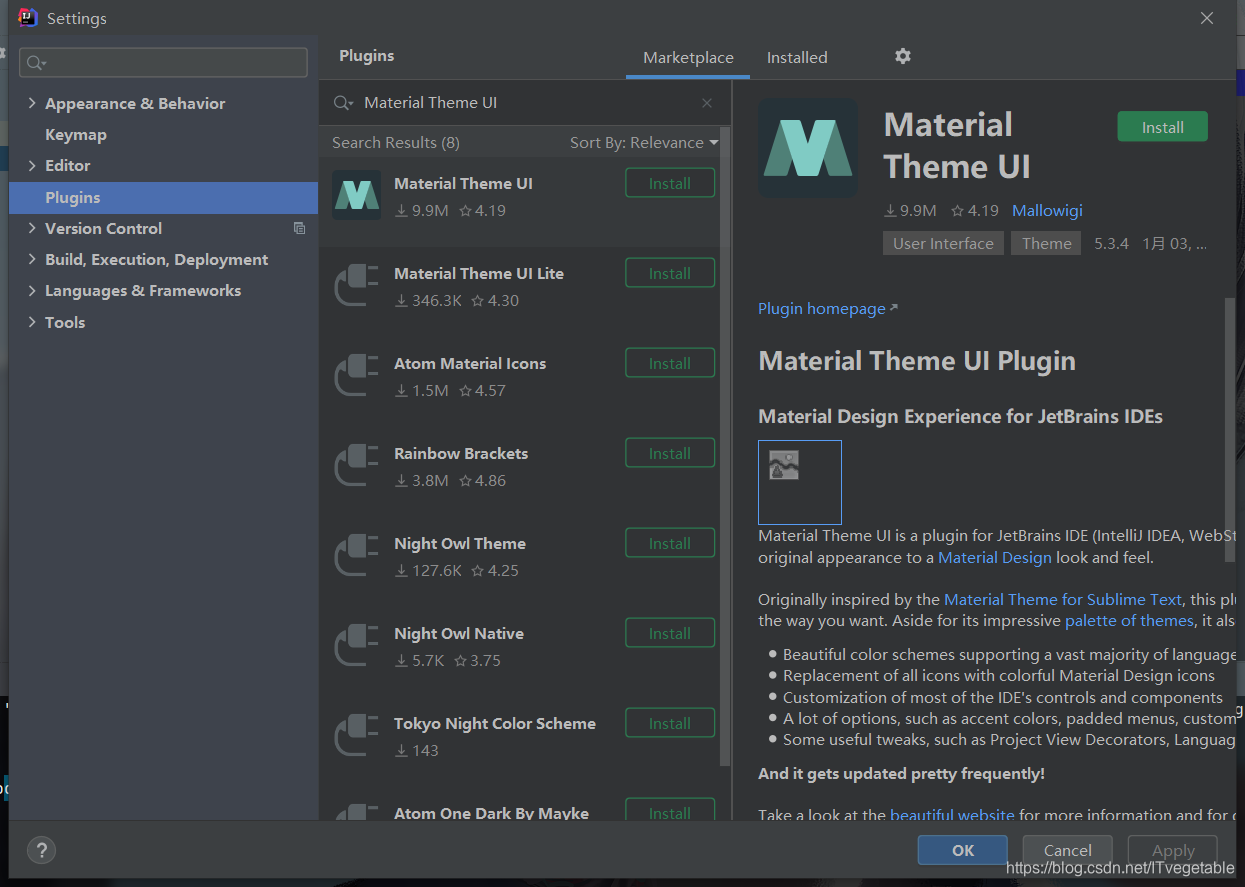Select the Atom One Dark By Mayke title
Viewport: 1245px width, 887px height.
[x=492, y=813]
